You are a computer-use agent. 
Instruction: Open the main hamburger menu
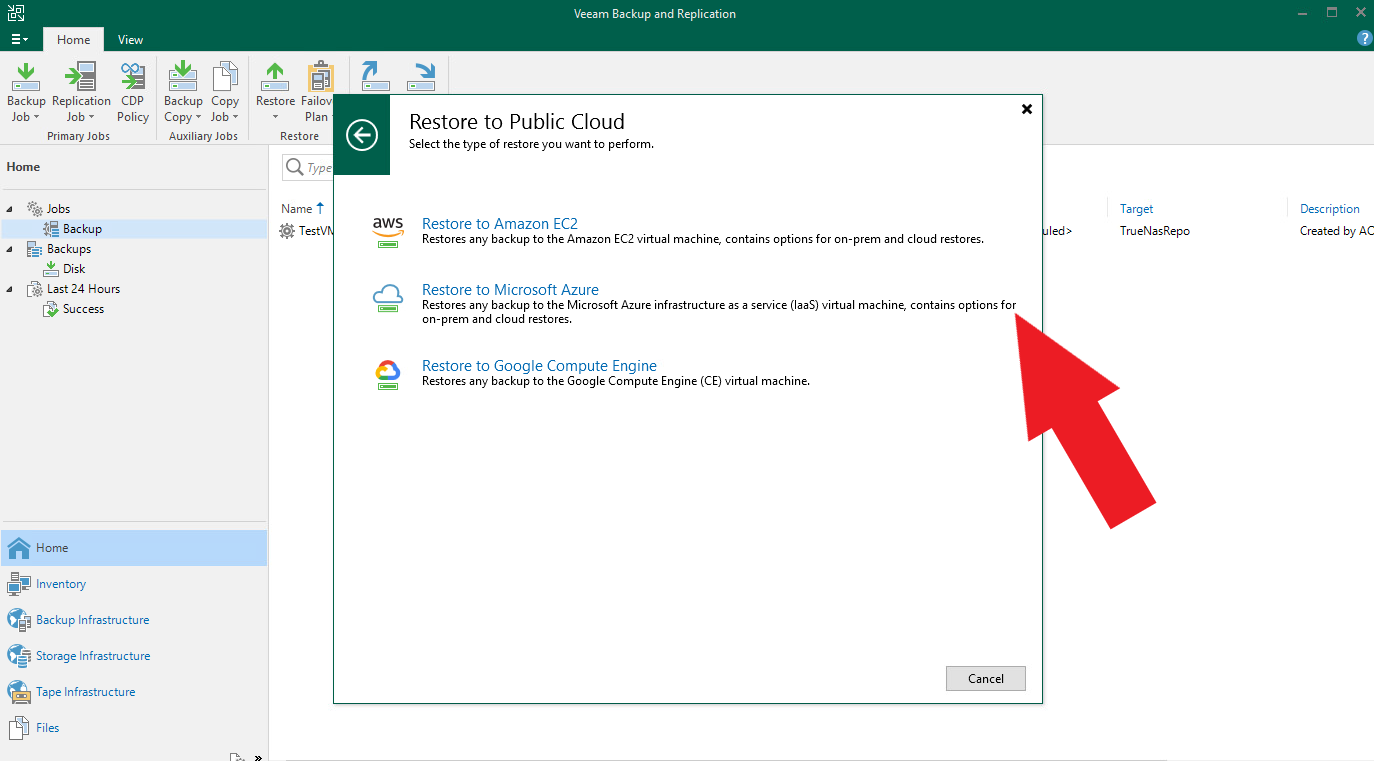20,40
